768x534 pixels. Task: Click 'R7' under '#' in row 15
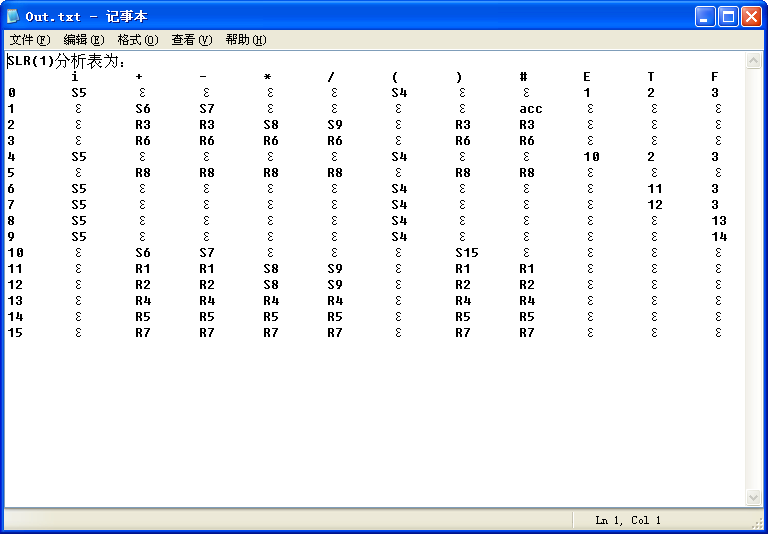coord(527,333)
